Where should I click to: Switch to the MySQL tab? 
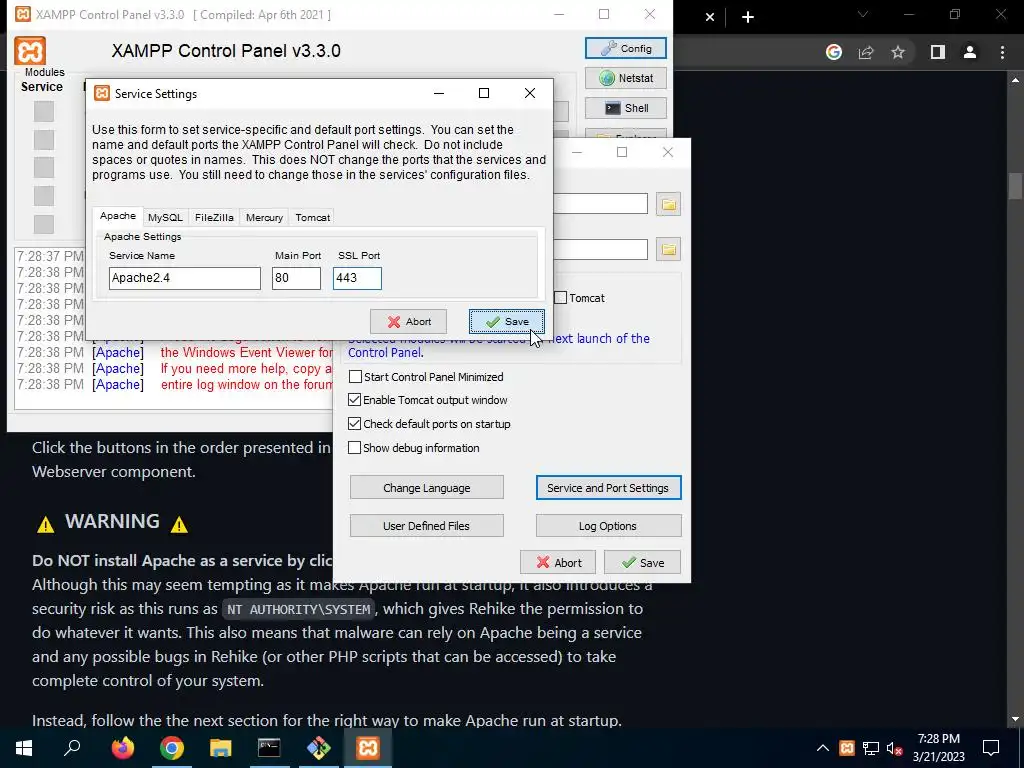pyautogui.click(x=165, y=217)
